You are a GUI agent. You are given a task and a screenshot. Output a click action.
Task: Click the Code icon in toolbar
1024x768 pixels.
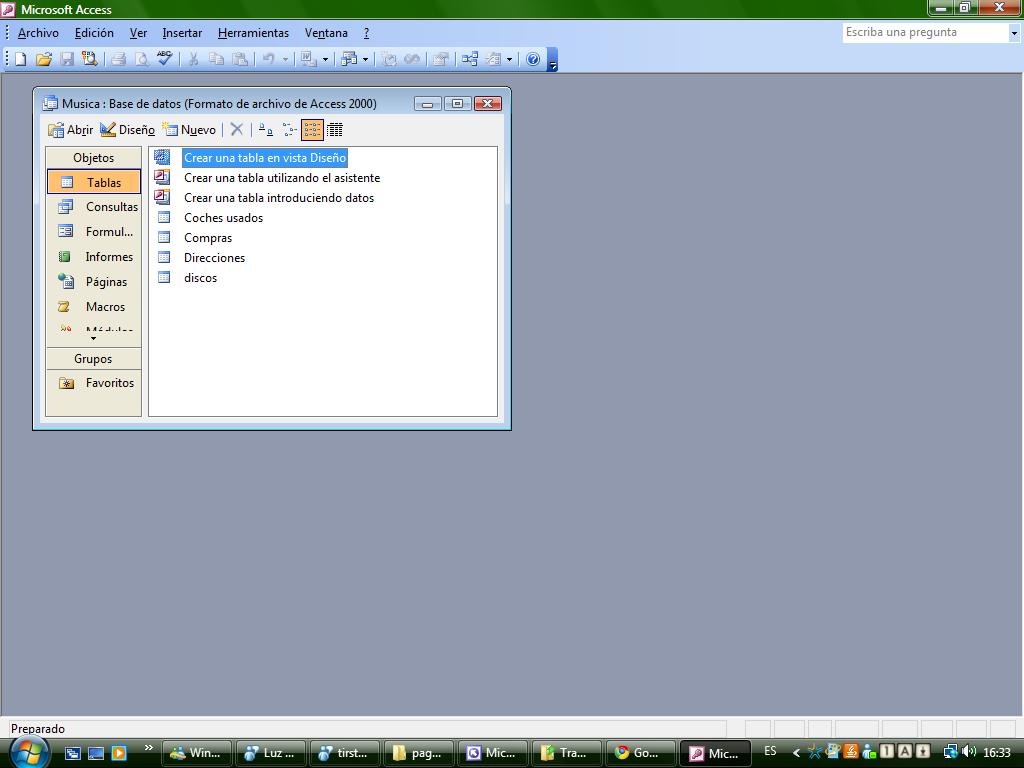389,59
